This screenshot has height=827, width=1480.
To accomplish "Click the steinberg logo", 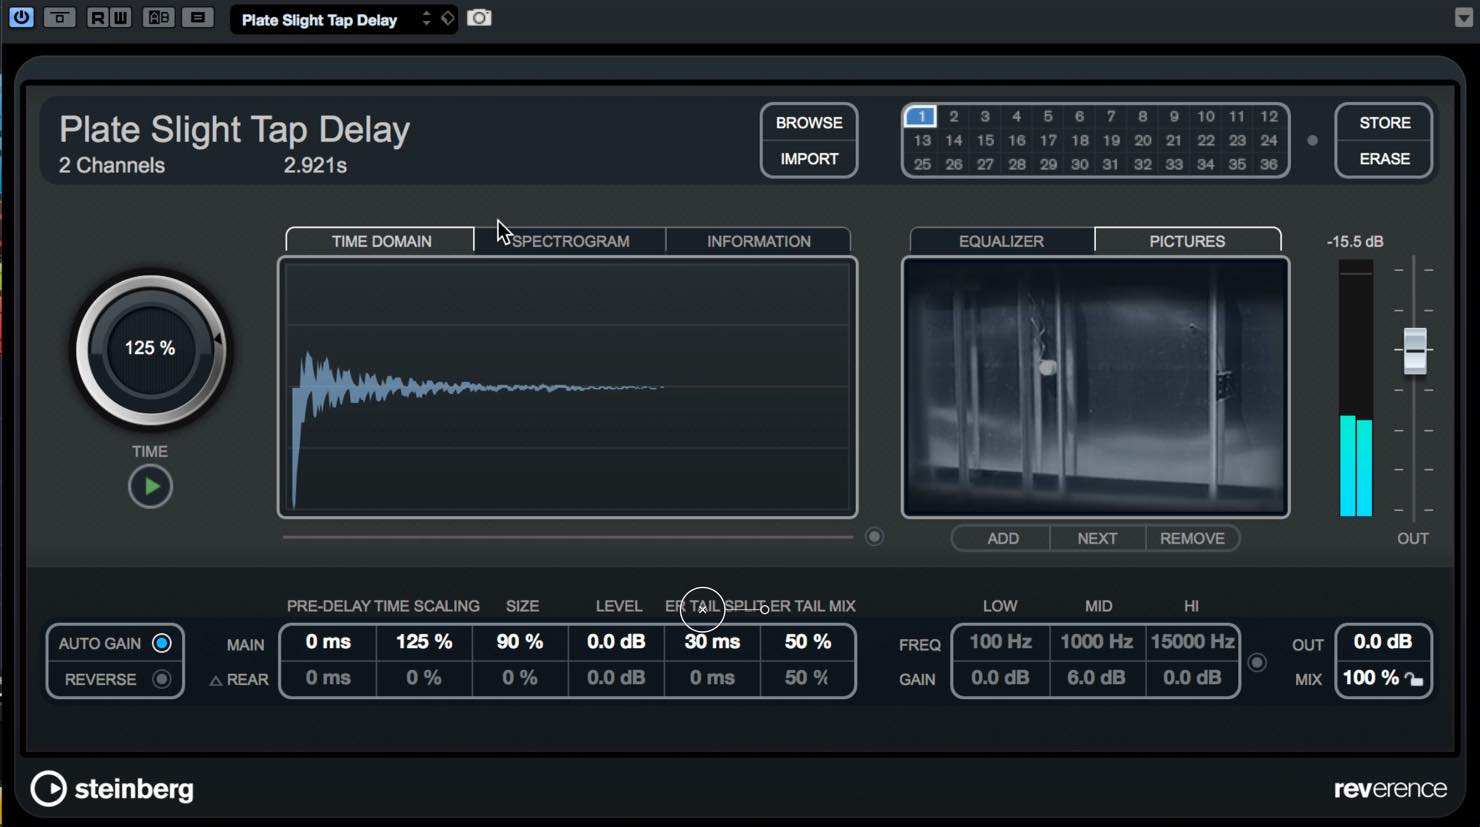I will point(112,789).
